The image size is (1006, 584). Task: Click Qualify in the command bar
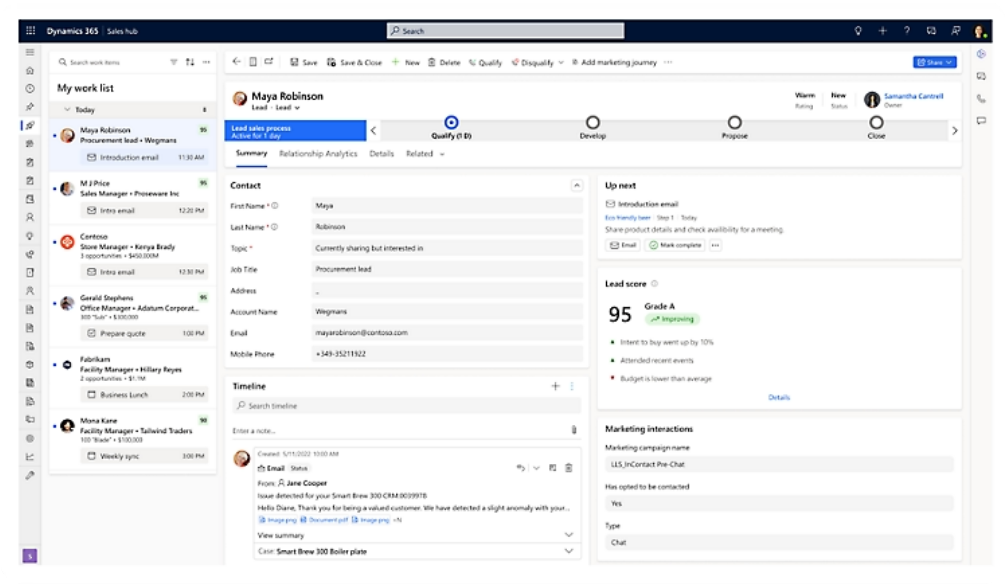tap(485, 62)
